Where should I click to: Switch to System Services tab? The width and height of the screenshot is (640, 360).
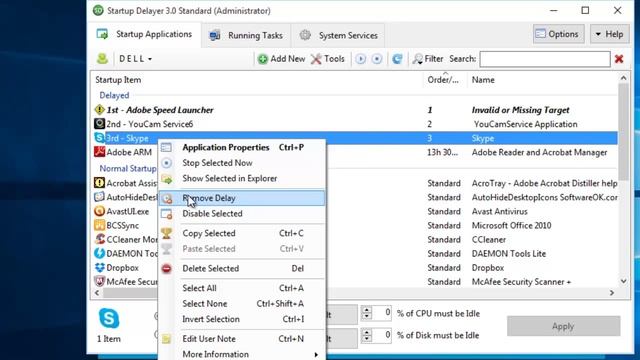338,36
